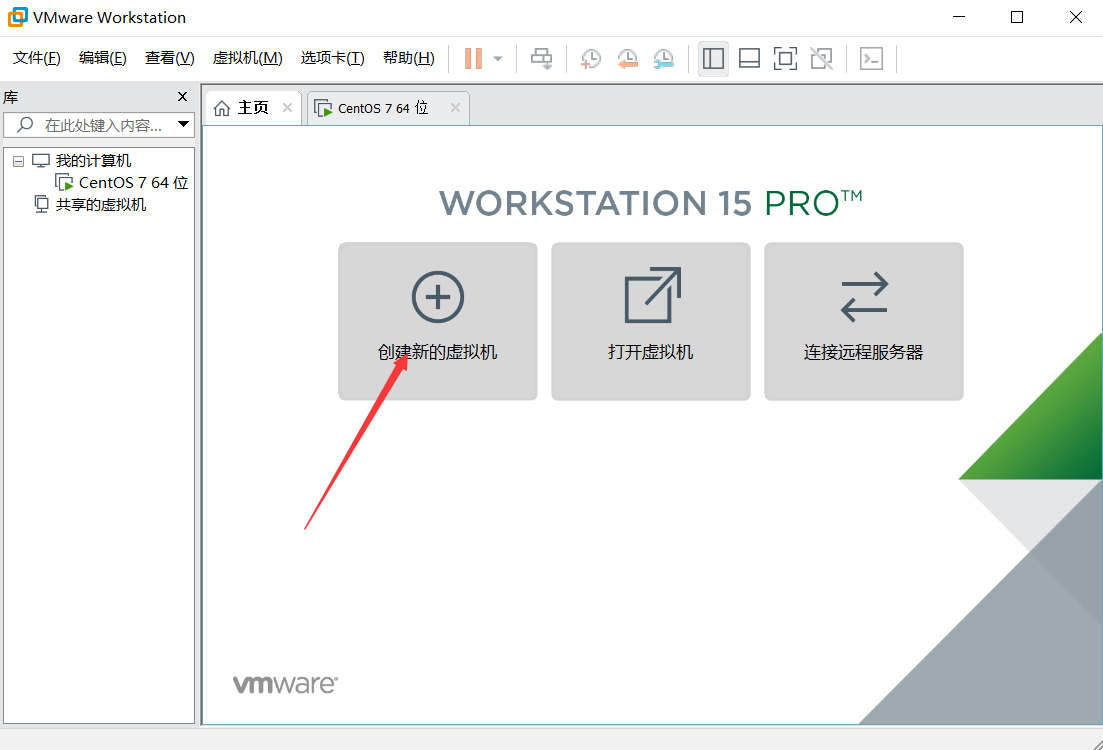This screenshot has height=750, width=1103.
Task: Open the 文件(F) menu
Action: pos(37,58)
